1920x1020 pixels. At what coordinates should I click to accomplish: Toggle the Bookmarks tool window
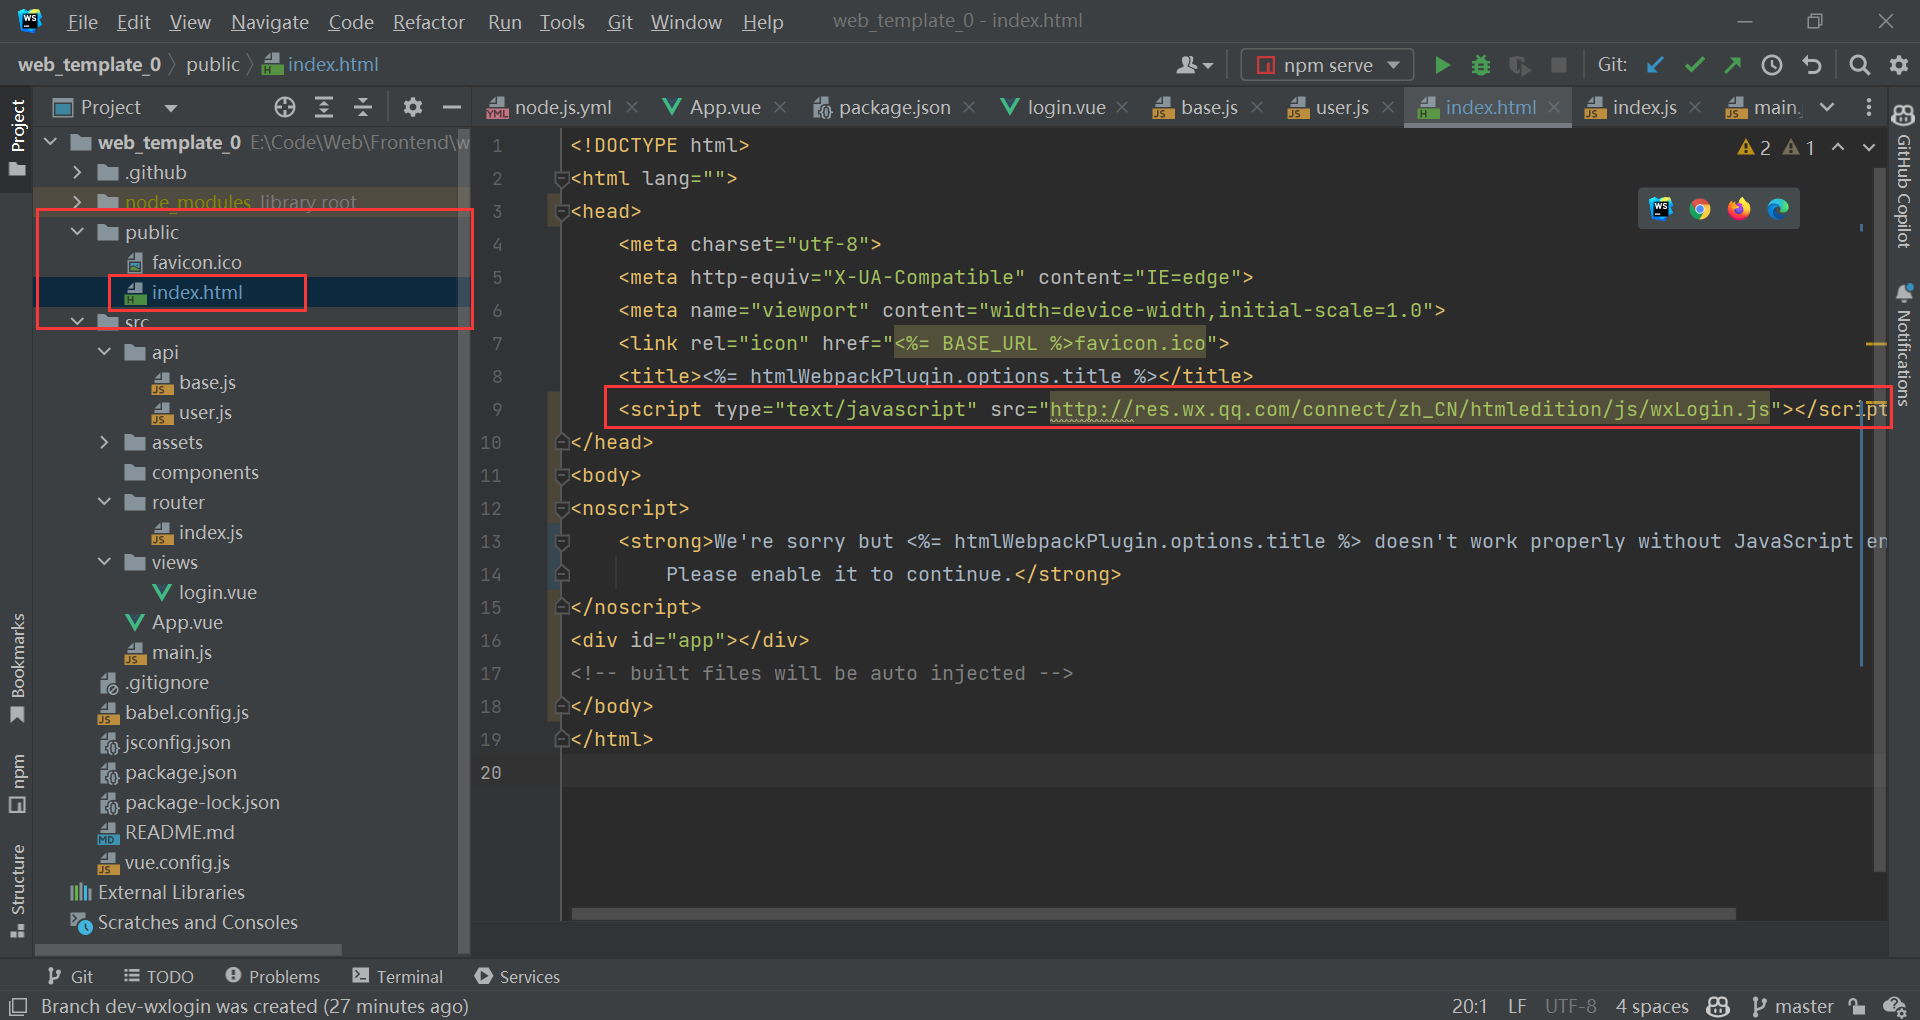click(17, 665)
